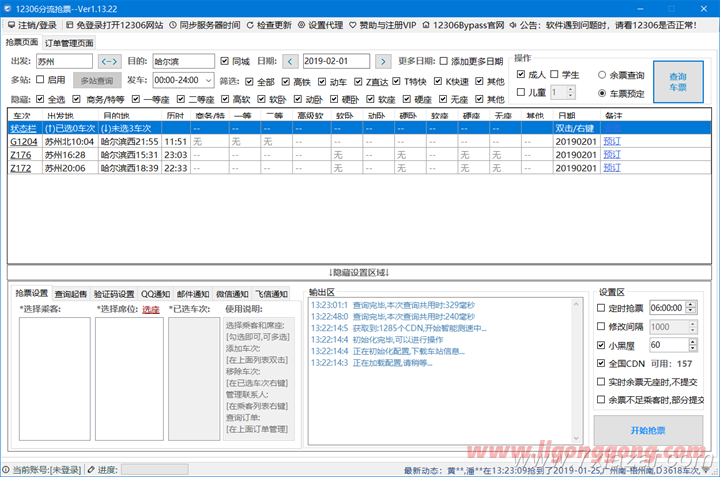
Task: Switch to QQ通知 tab
Action: coord(155,294)
